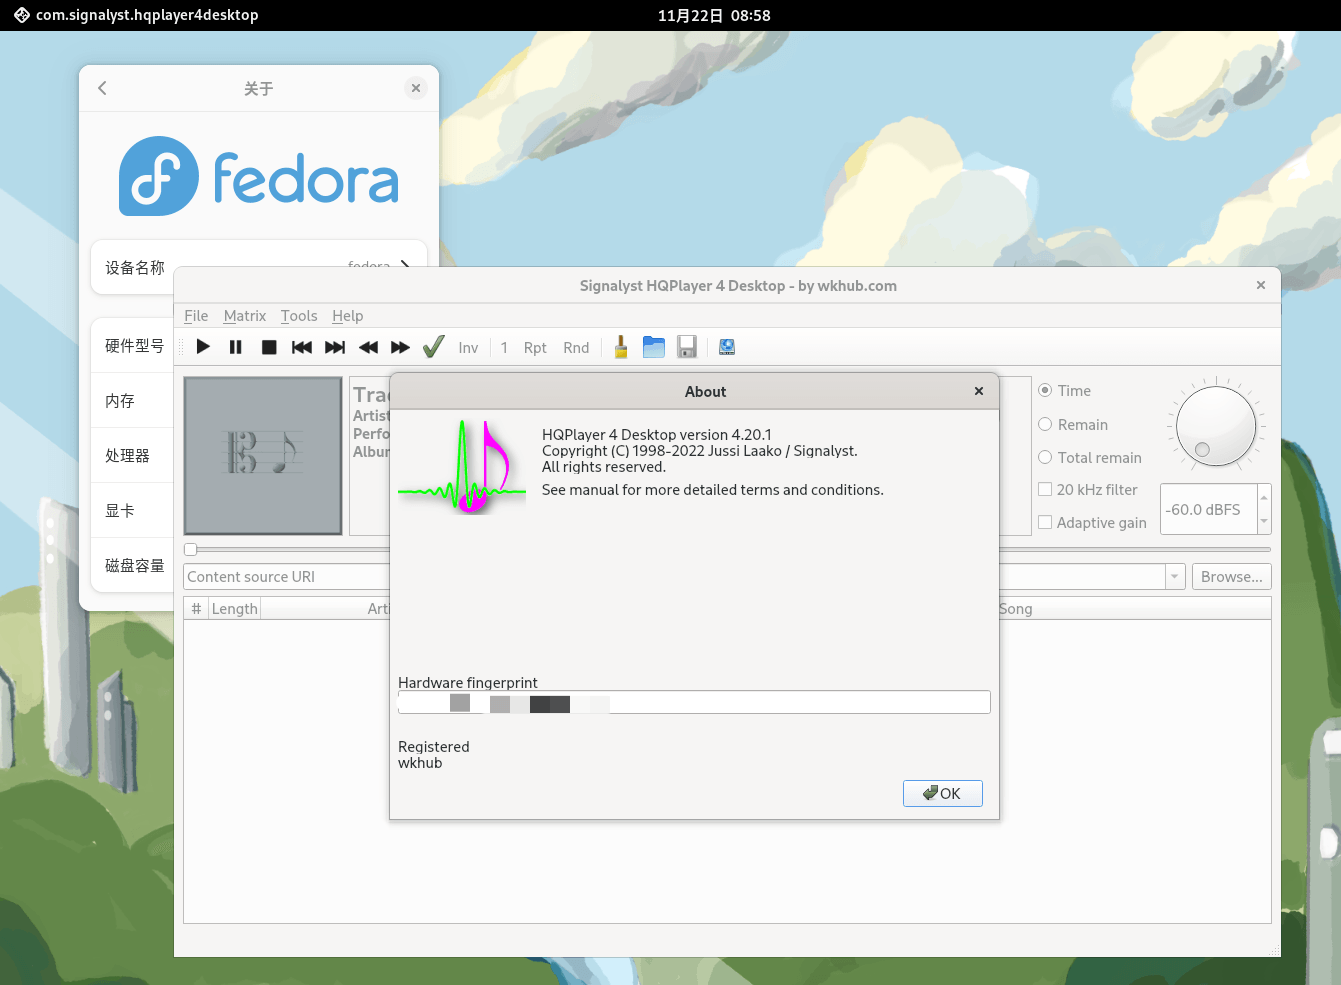Select the Total remain radio button
Screen dimensions: 1341x985
point(1045,458)
